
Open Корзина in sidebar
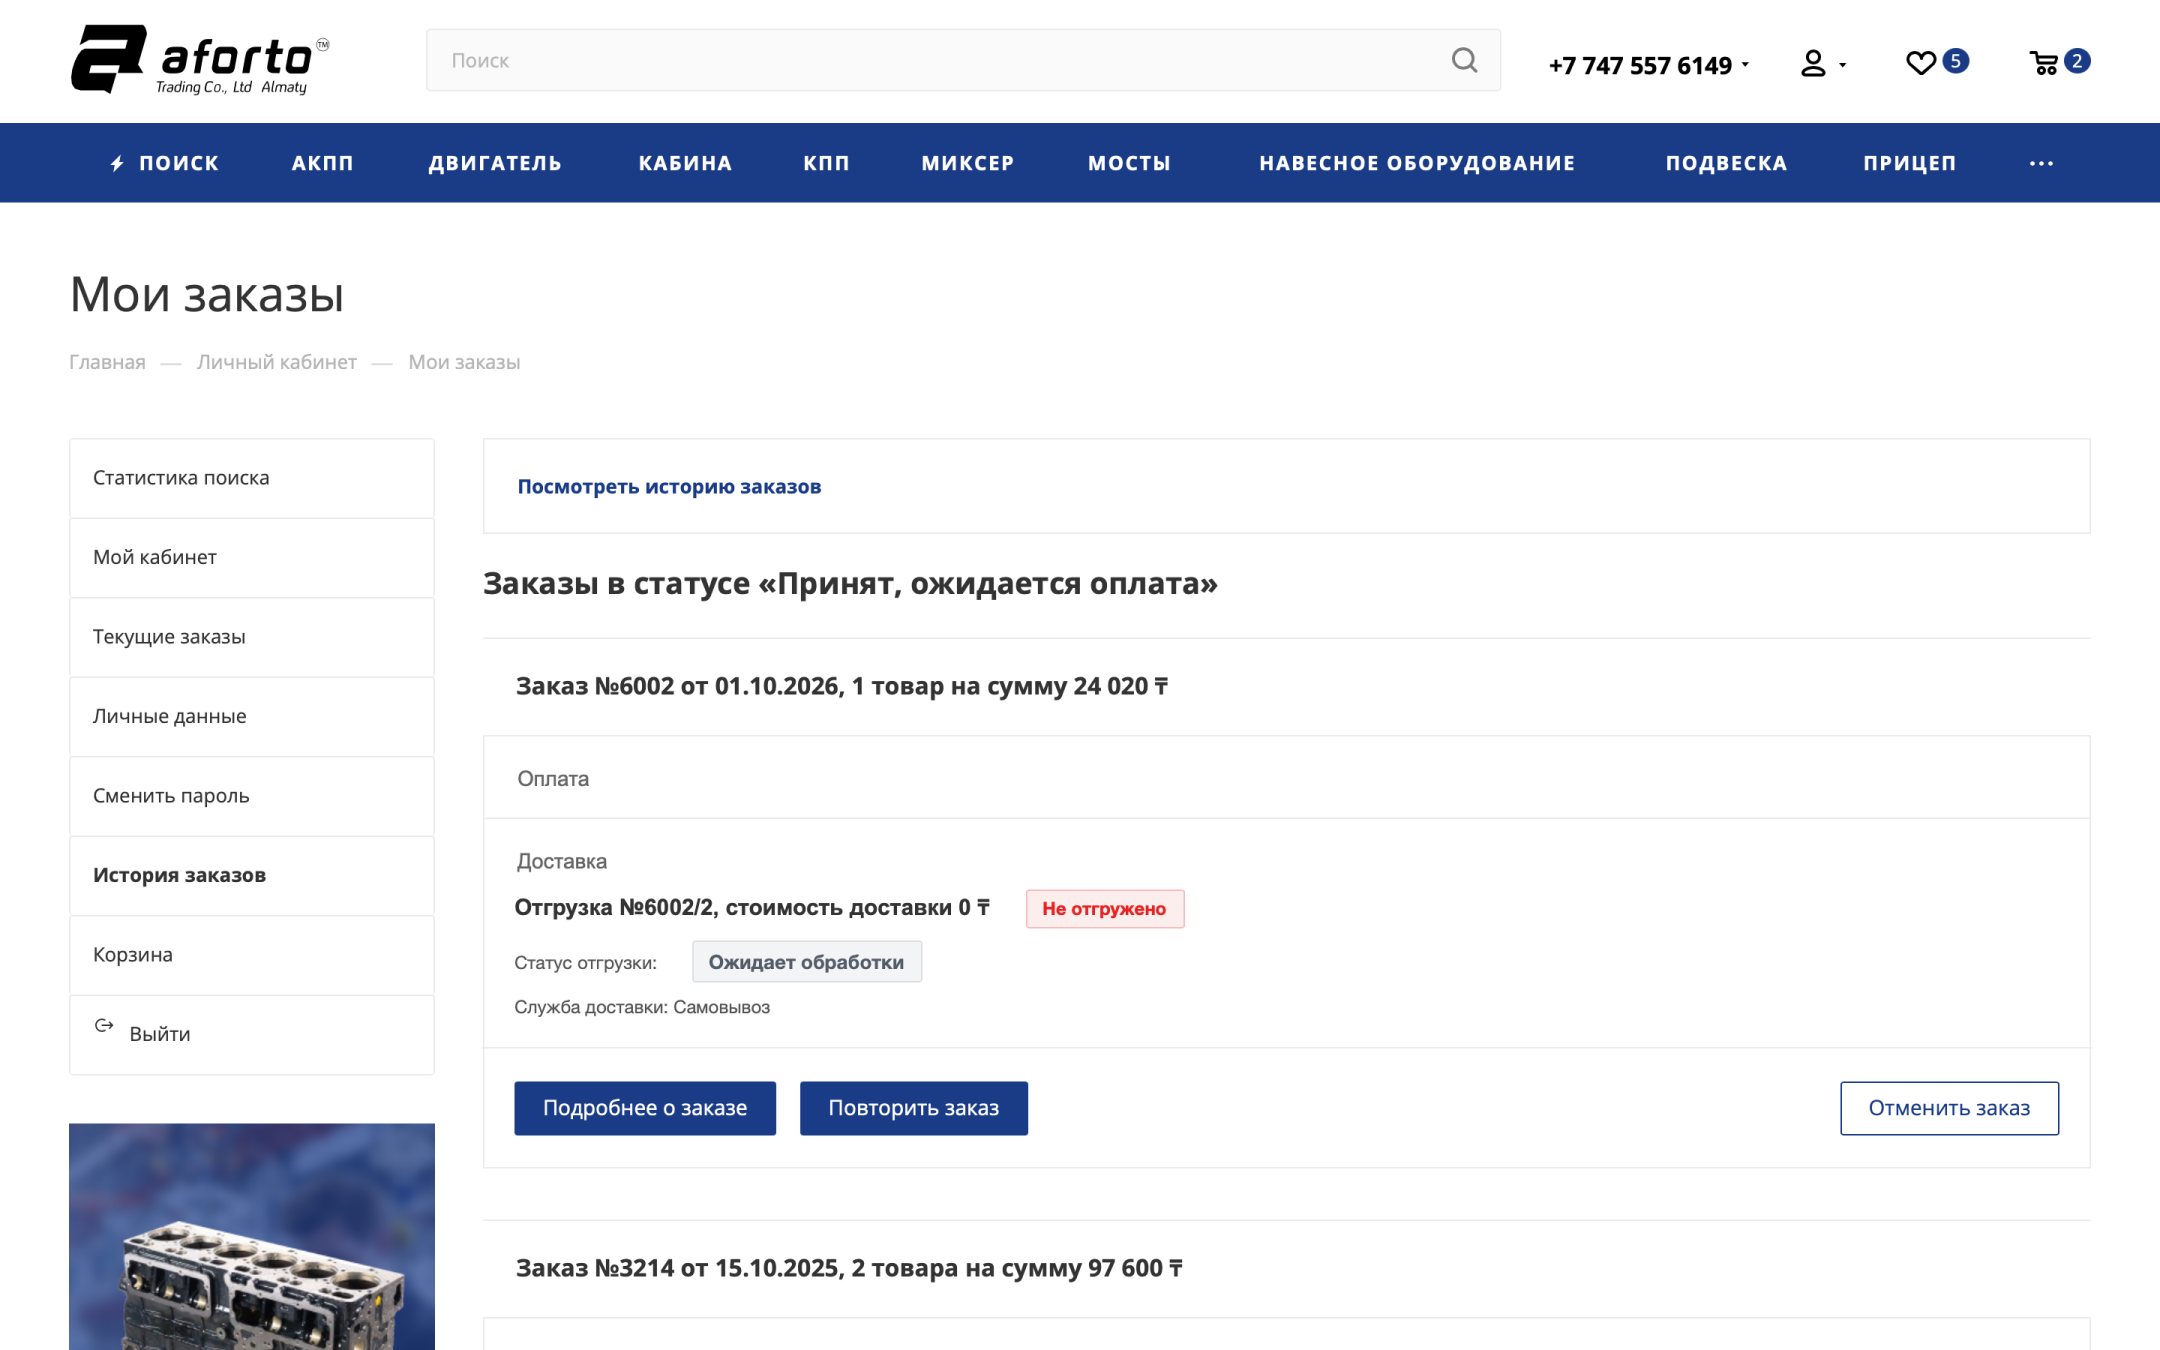pyautogui.click(x=252, y=955)
